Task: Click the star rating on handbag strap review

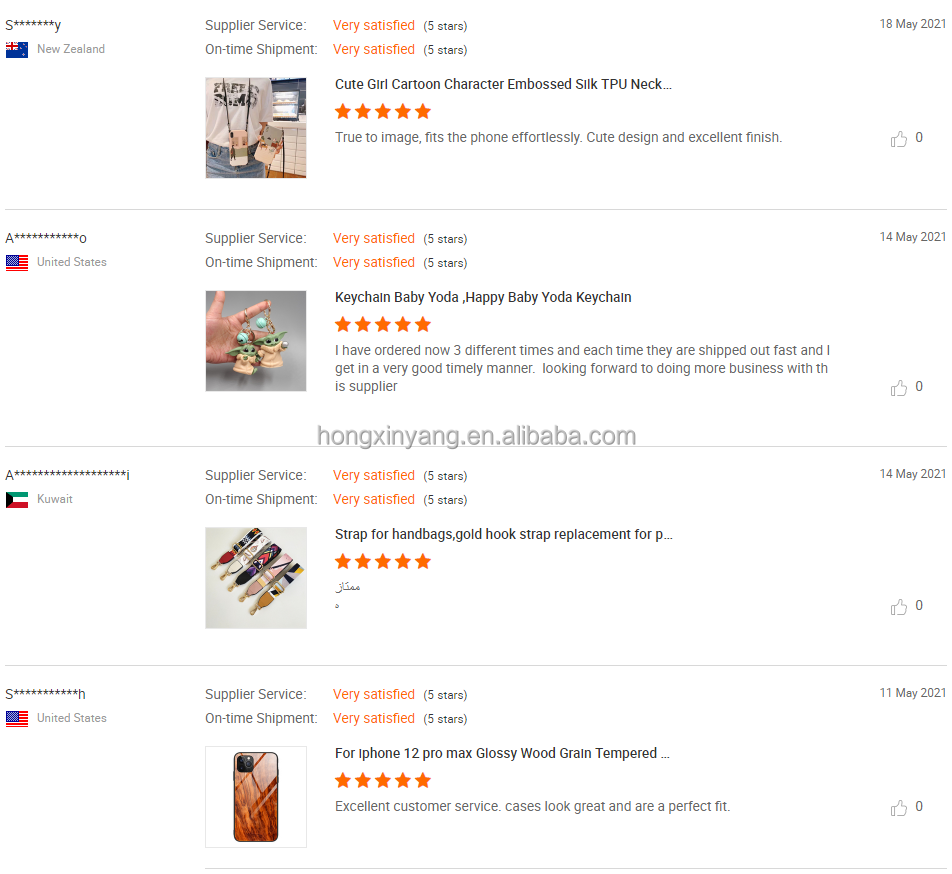Action: 383,562
